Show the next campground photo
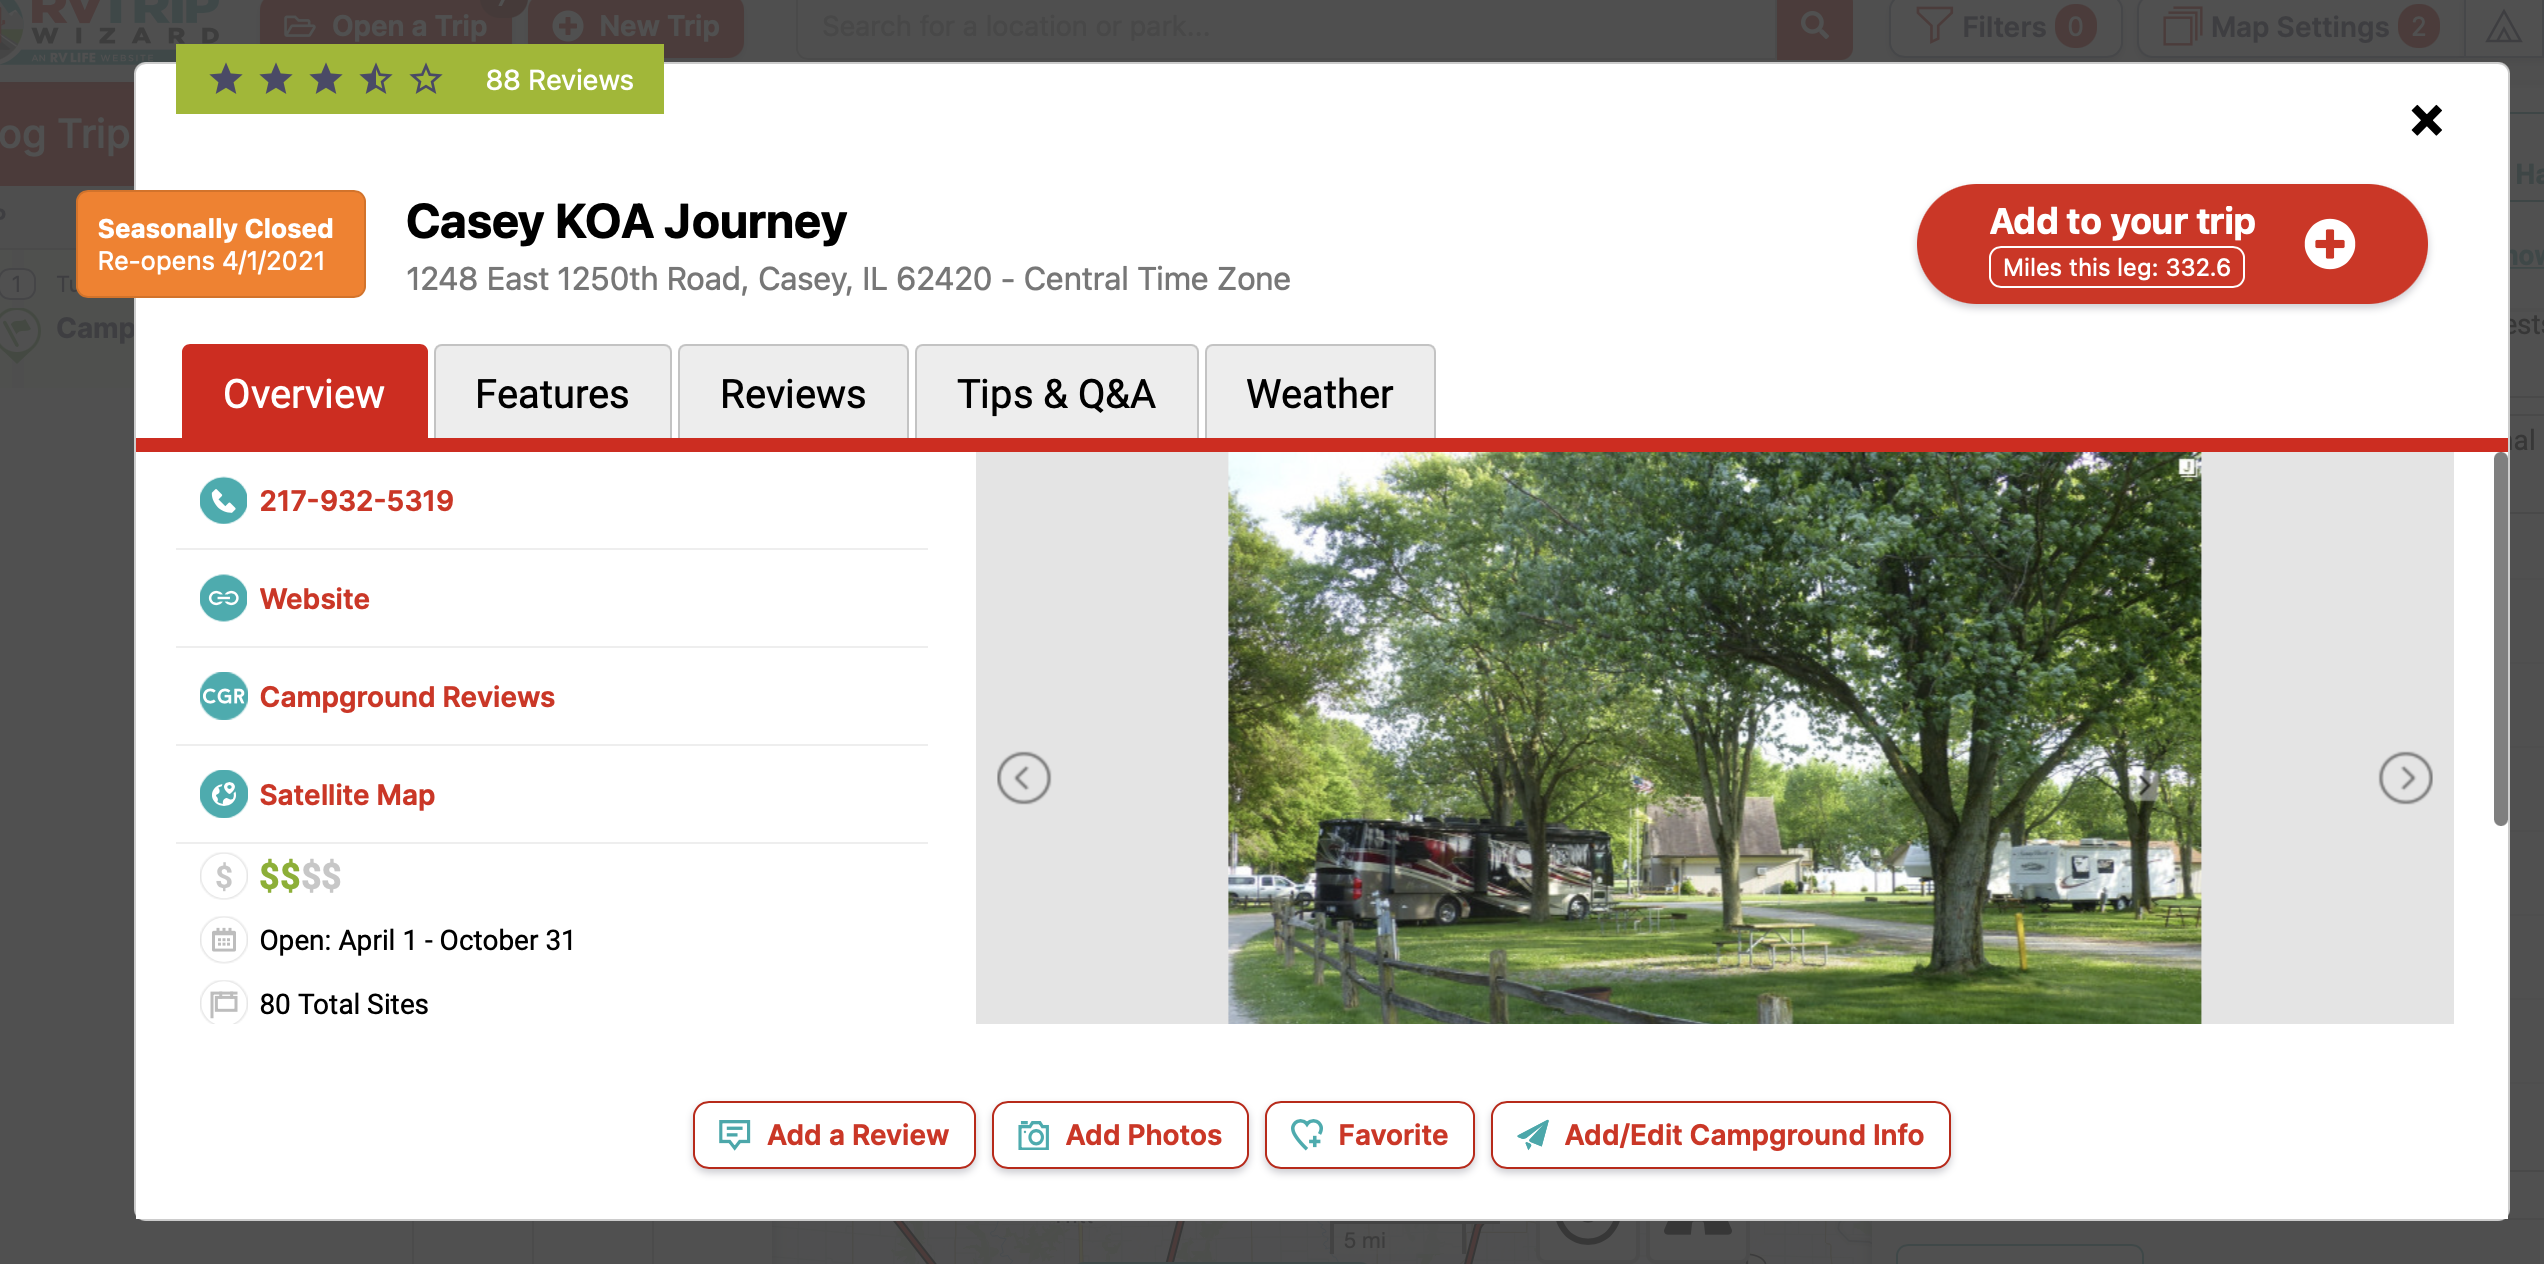Viewport: 2544px width, 1264px height. (2405, 778)
